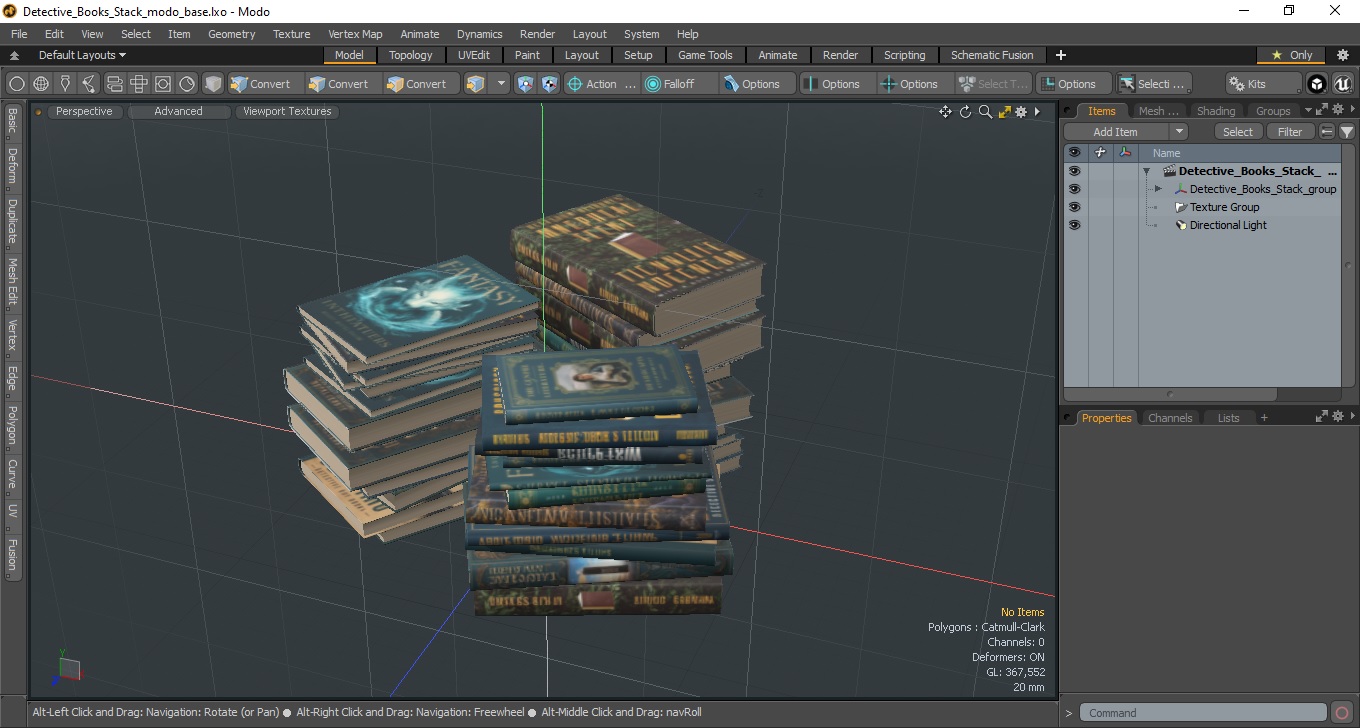
Task: Open the Items panel gear settings
Action: click(x=1337, y=110)
